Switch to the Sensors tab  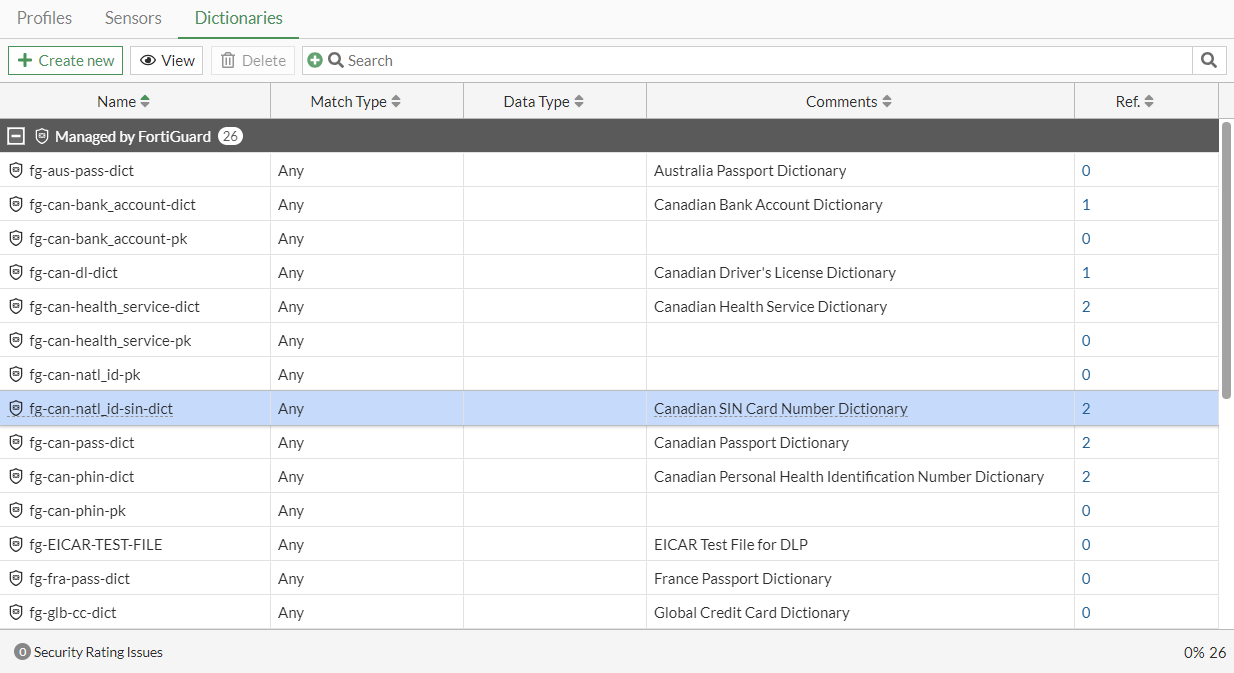point(132,17)
